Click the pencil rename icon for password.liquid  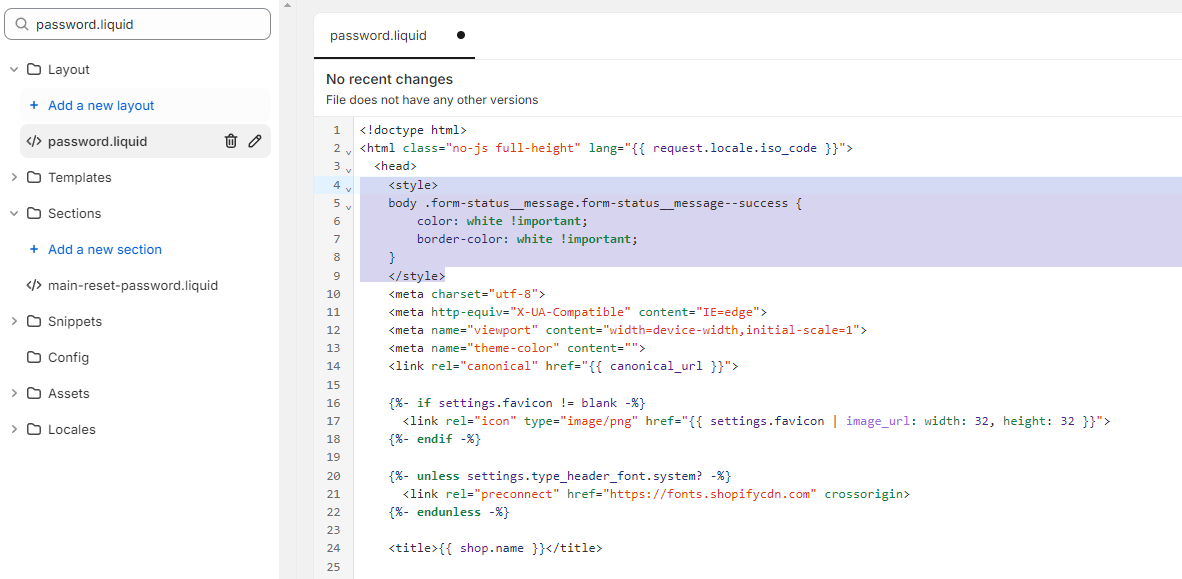pos(255,141)
